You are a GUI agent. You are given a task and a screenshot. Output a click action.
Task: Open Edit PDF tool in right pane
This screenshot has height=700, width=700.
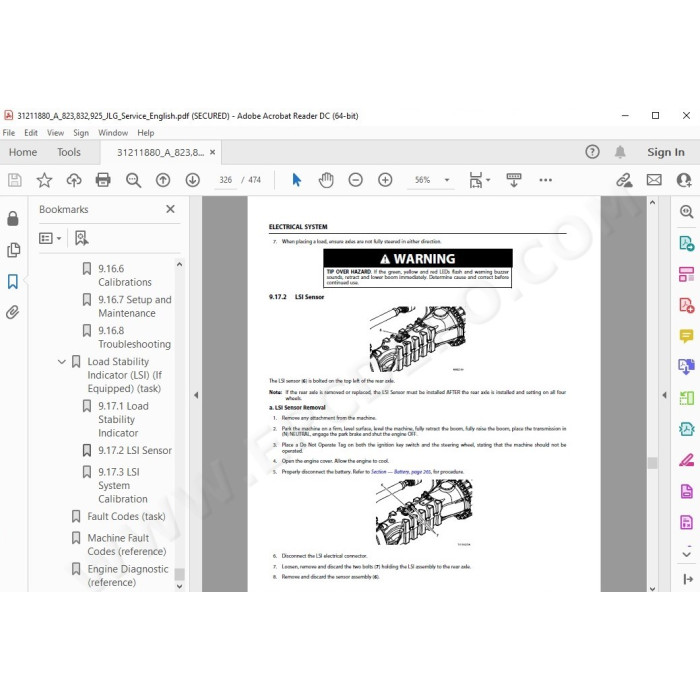687,274
